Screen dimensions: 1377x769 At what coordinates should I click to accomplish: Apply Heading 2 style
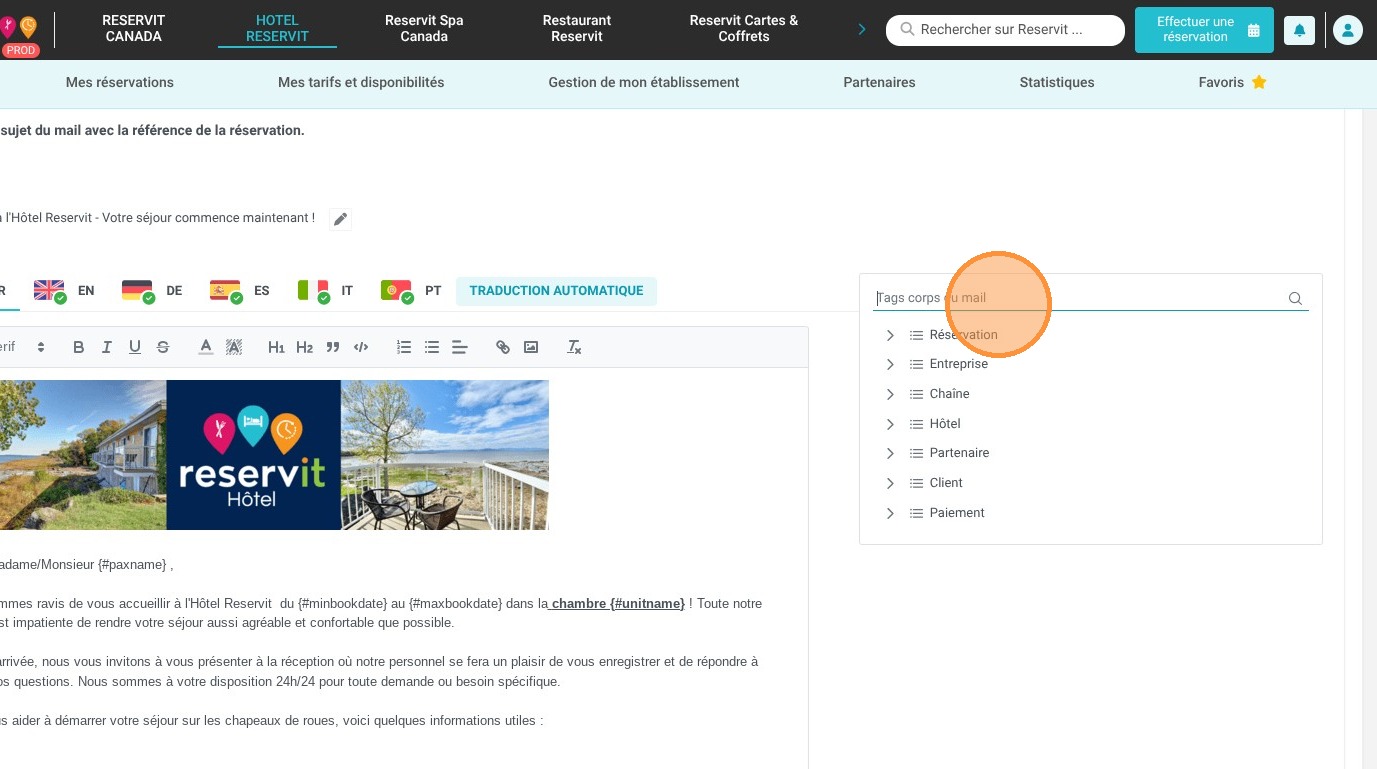pos(305,347)
